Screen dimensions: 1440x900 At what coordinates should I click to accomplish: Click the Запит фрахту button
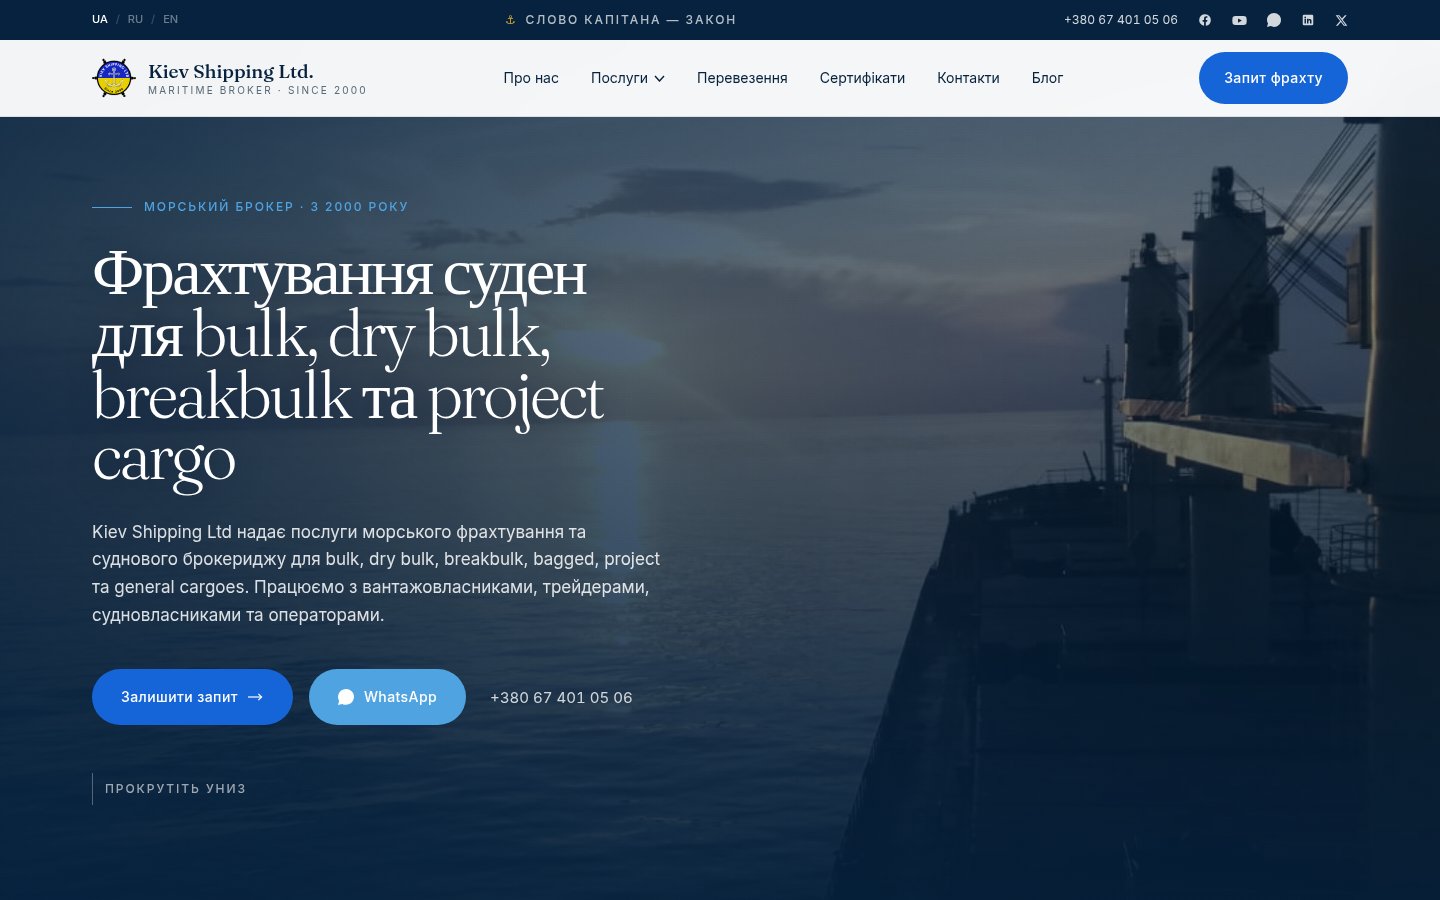pyautogui.click(x=1273, y=78)
